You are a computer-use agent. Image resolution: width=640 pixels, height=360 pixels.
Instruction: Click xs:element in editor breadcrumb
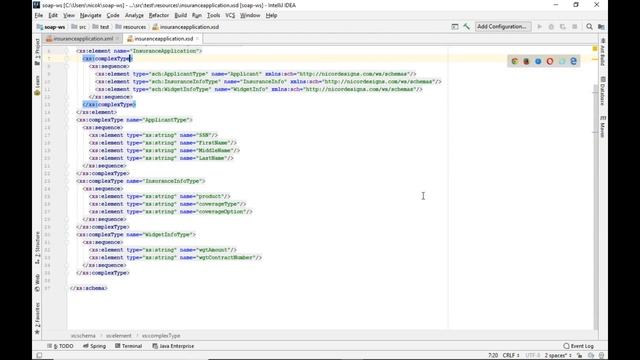tap(119, 336)
